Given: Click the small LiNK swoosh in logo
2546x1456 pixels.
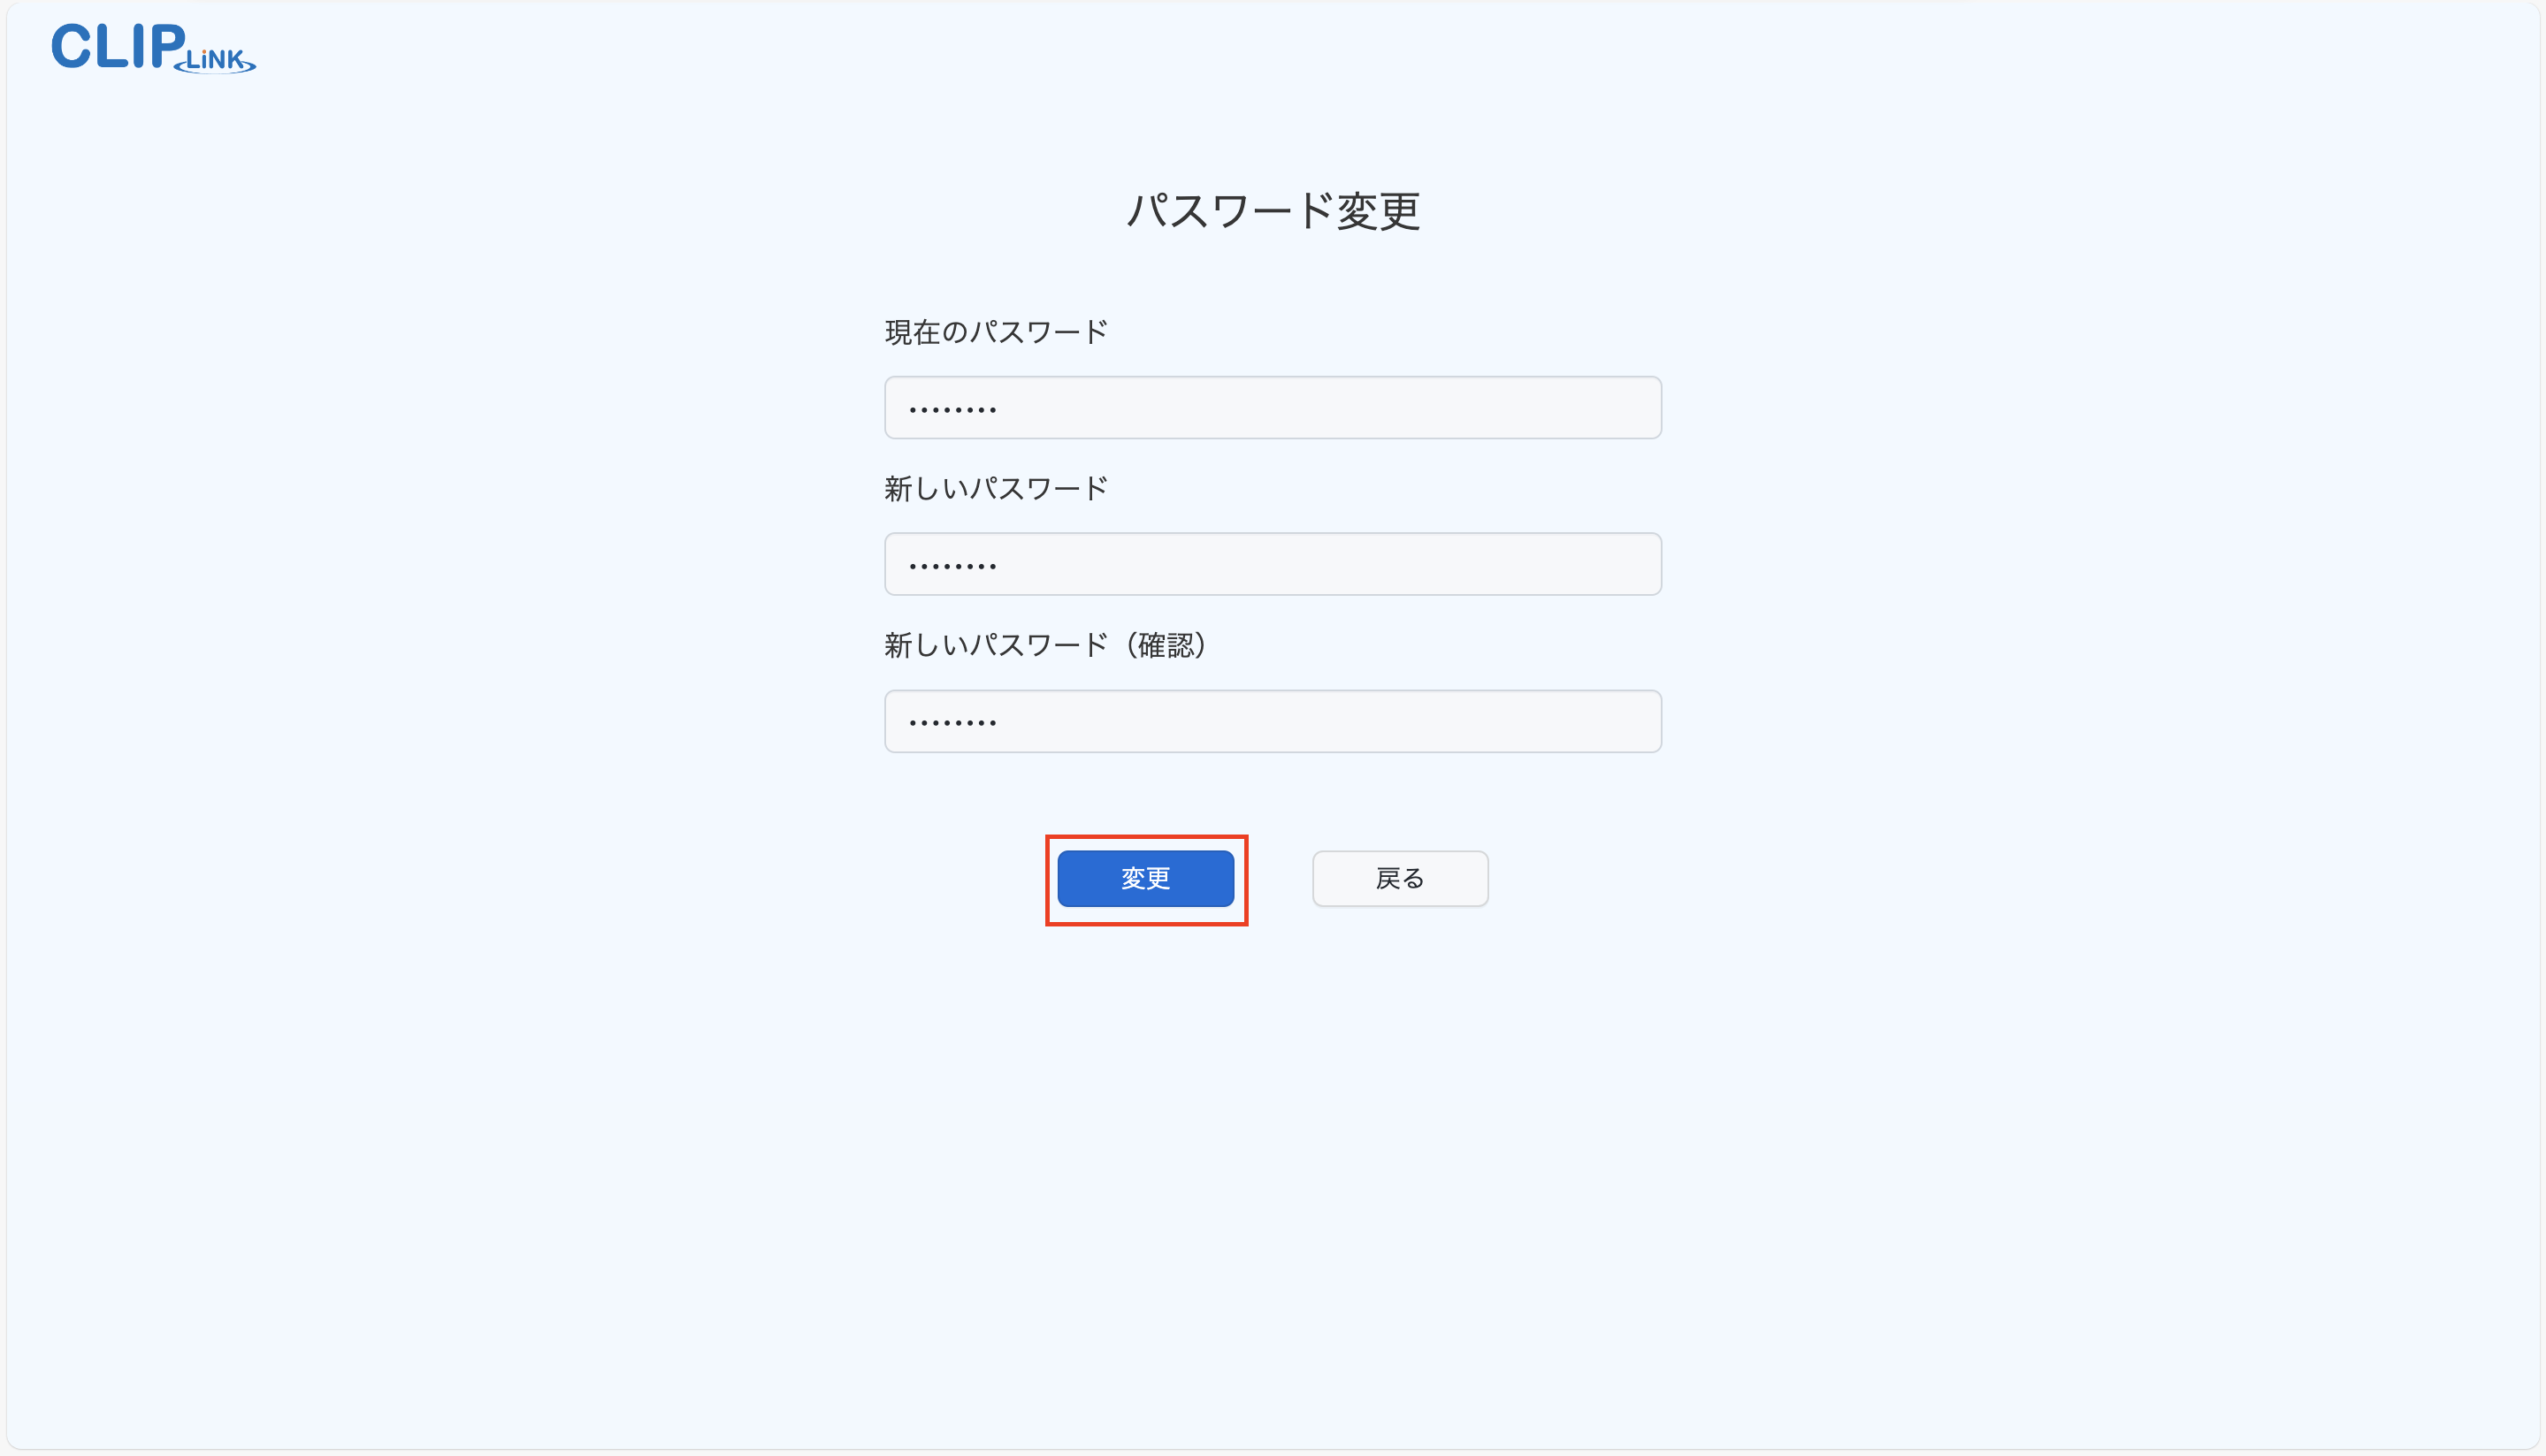Looking at the screenshot, I should pos(216,61).
